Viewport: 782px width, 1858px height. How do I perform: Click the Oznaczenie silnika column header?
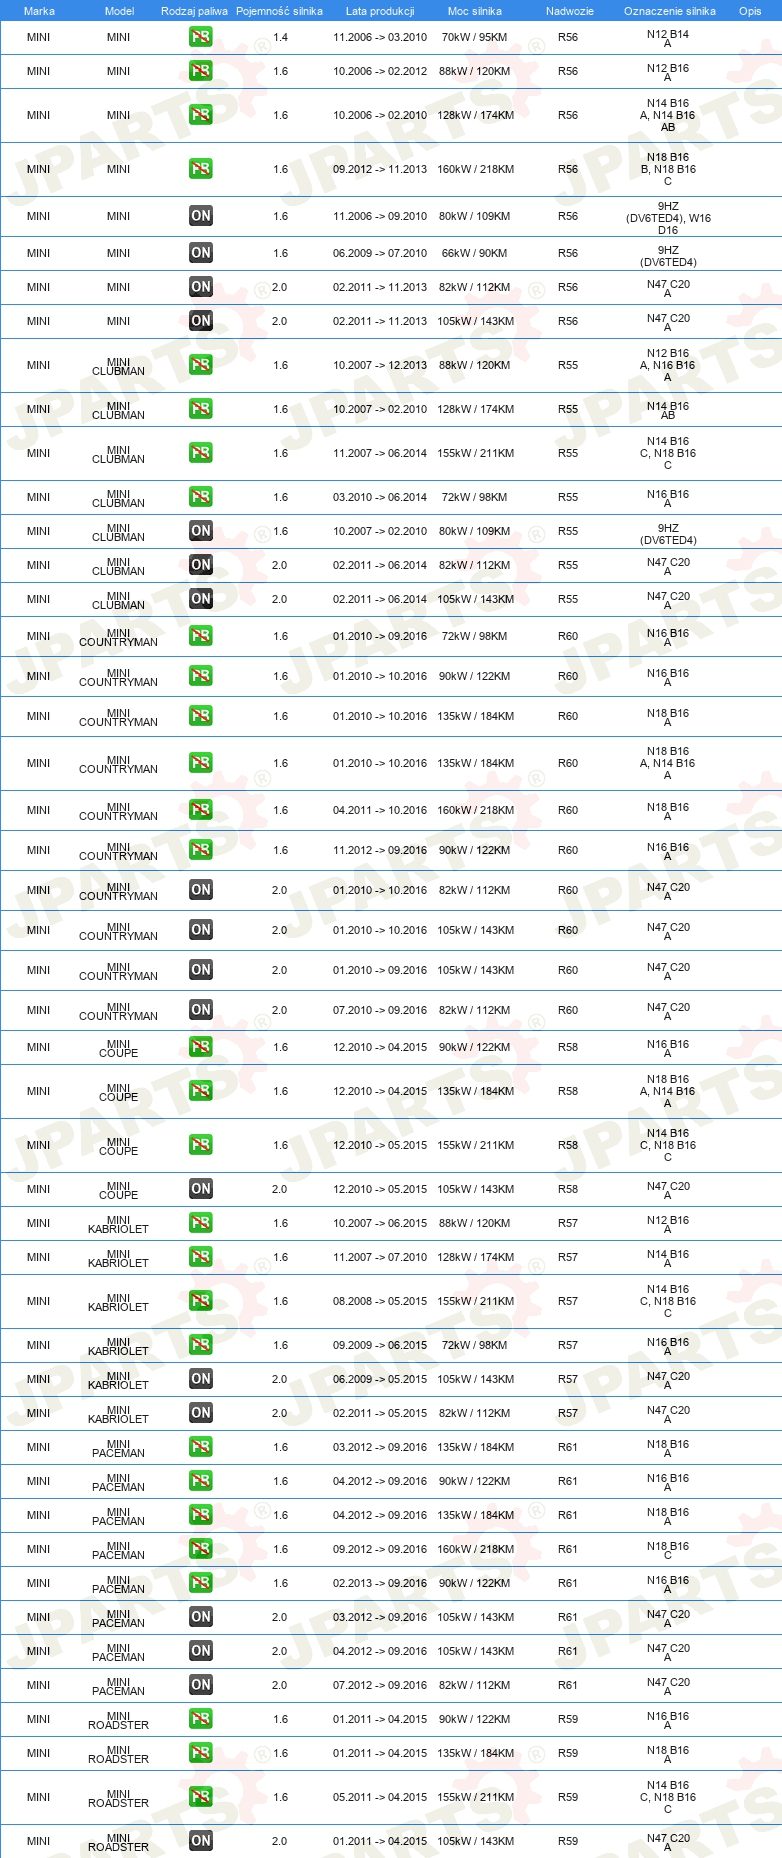pos(670,11)
